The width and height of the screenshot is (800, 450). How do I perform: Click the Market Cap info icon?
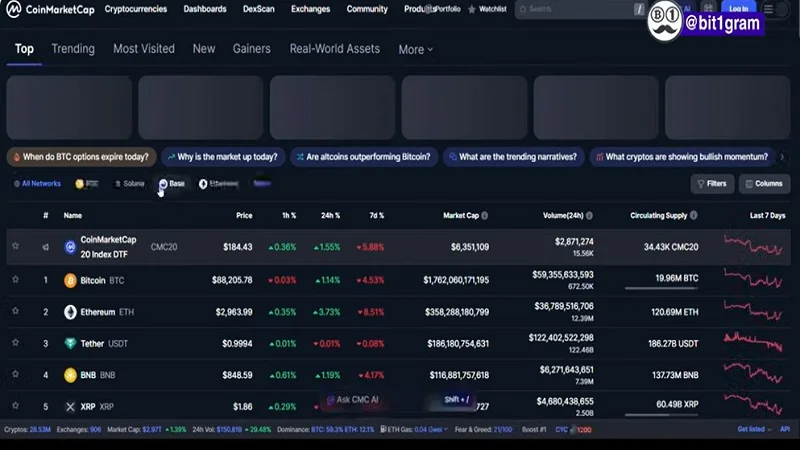pyautogui.click(x=486, y=215)
